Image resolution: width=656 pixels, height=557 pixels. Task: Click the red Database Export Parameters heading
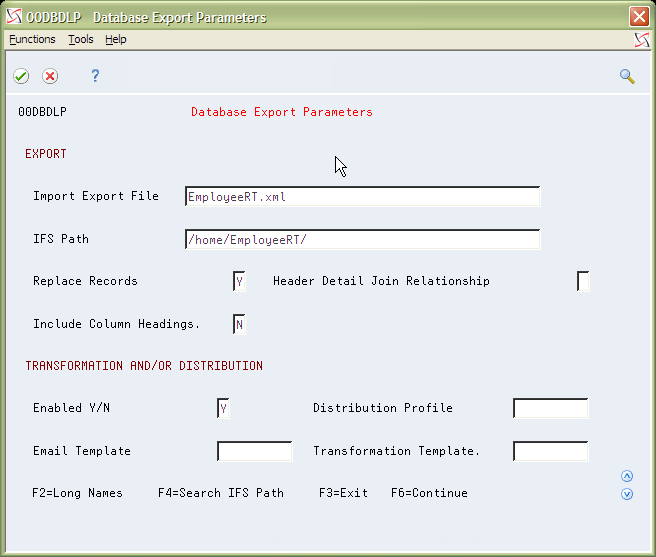(282, 112)
